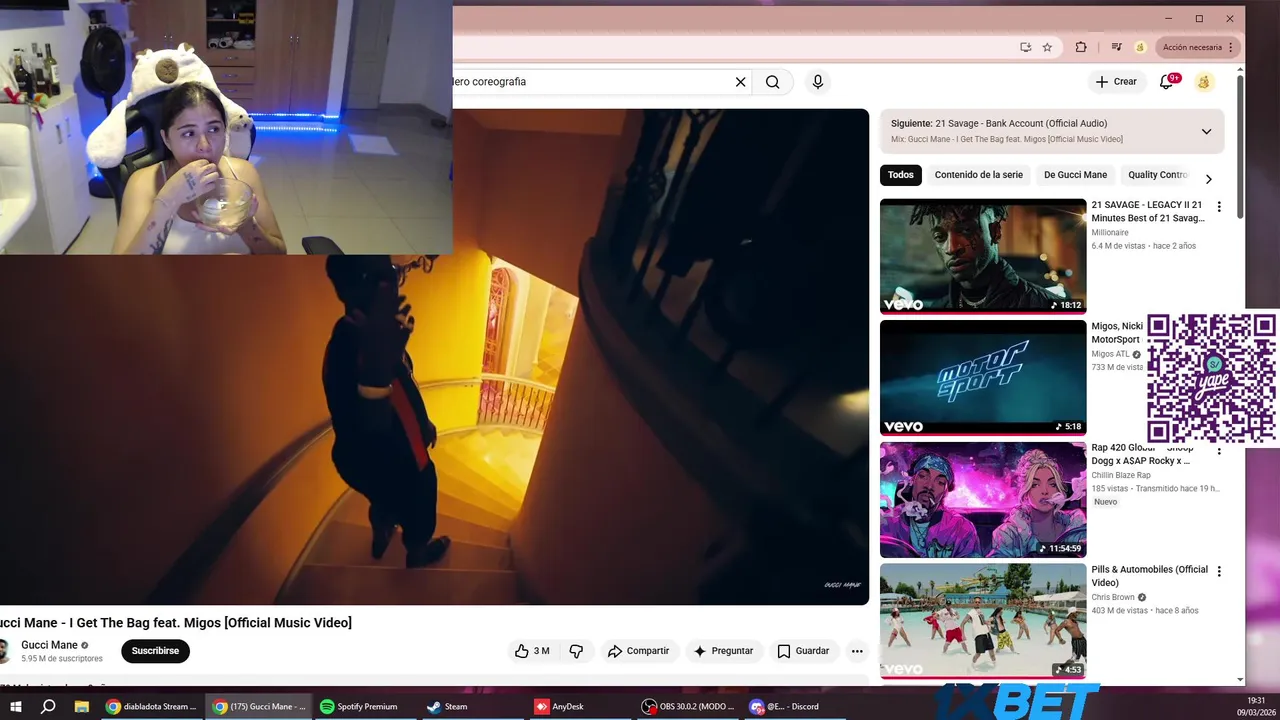Open the Chrome extensions puzzle icon
Image resolution: width=1280 pixels, height=720 pixels.
tap(1081, 47)
